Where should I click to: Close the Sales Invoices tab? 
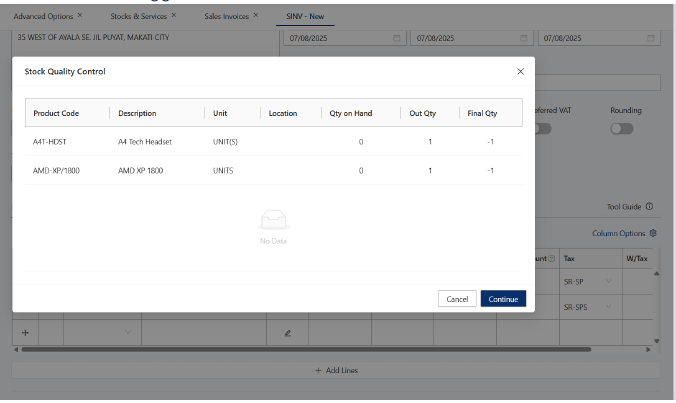256,15
